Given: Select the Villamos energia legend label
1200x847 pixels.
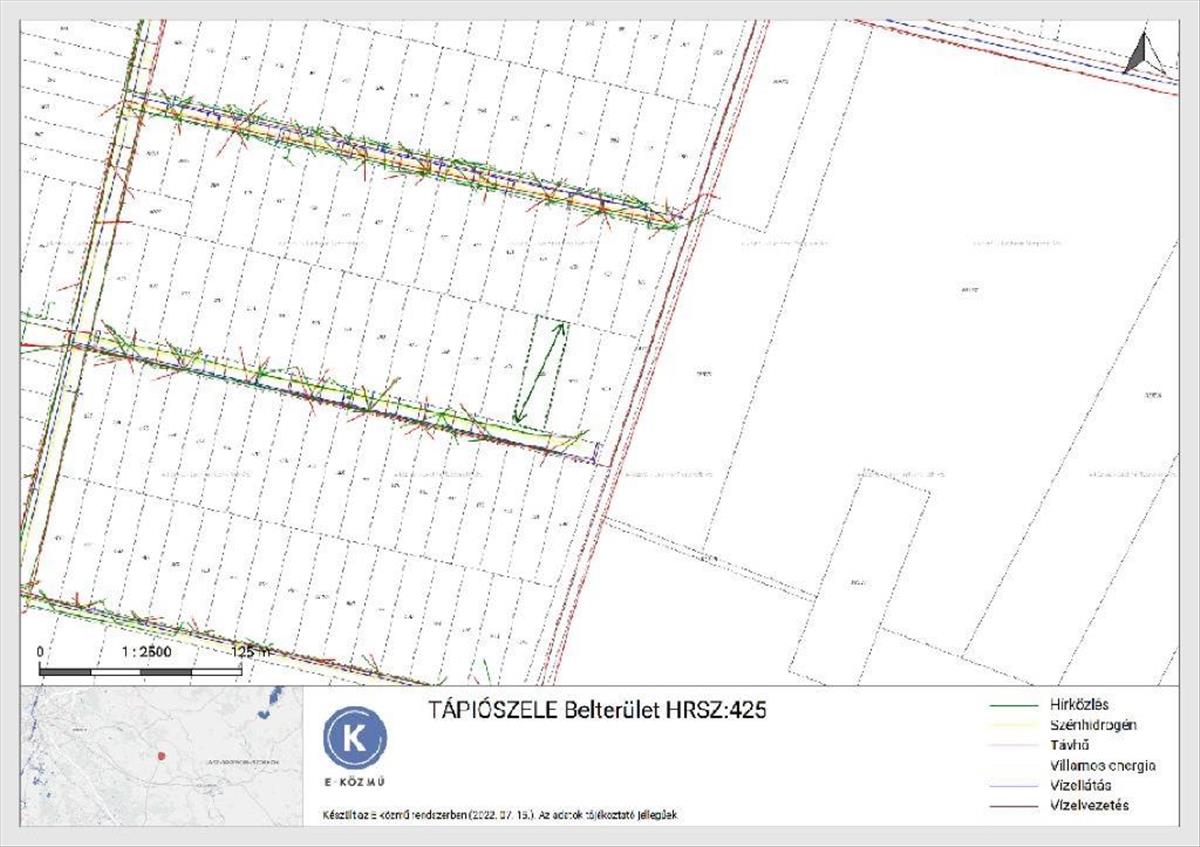Looking at the screenshot, I should coord(1103,765).
